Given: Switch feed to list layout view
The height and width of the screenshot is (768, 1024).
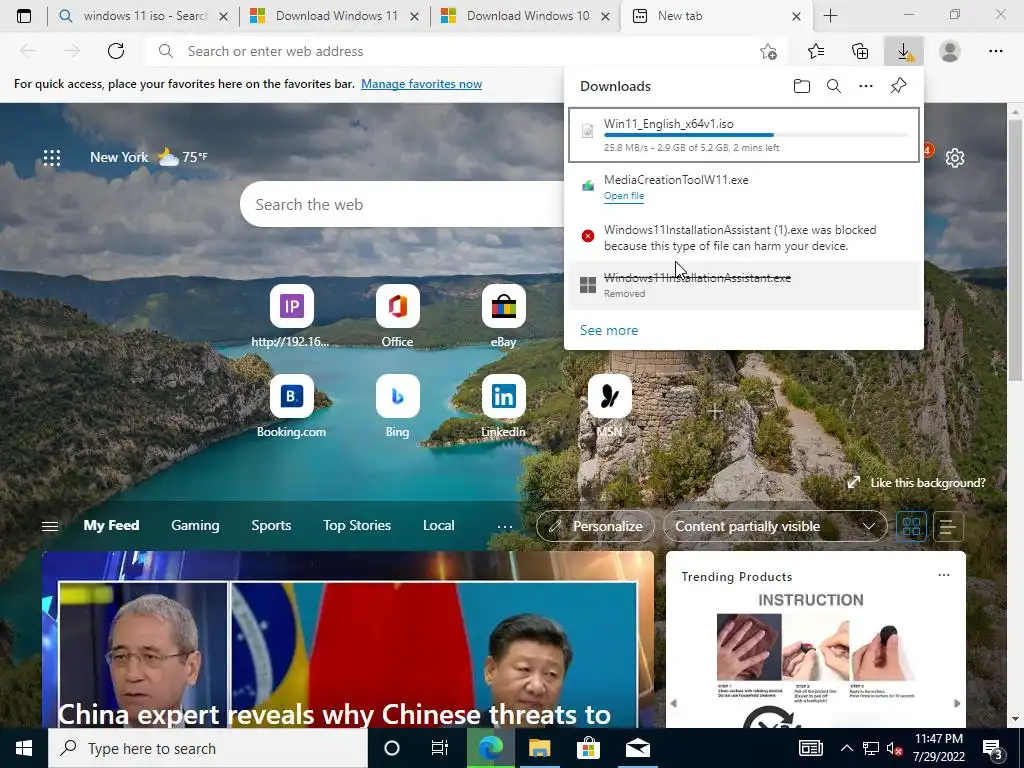Looking at the screenshot, I should [x=948, y=526].
